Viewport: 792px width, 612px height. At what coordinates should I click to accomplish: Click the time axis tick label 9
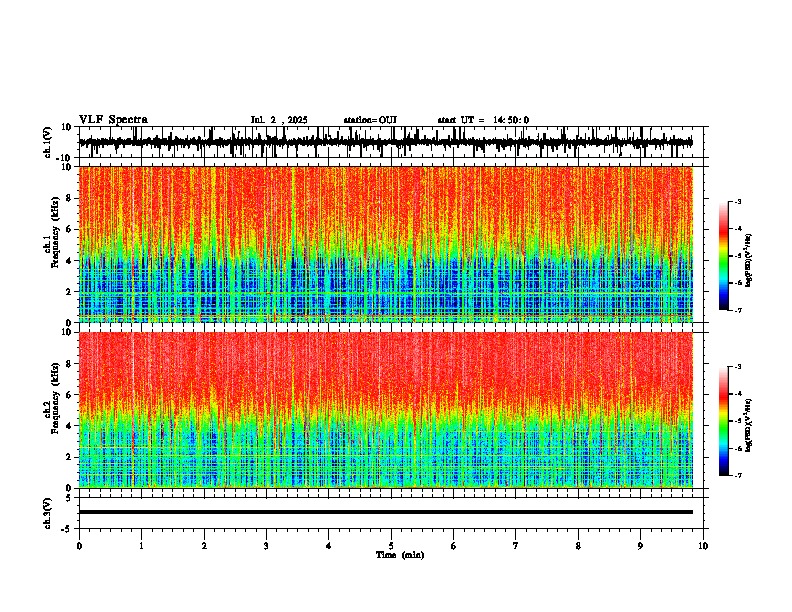click(640, 546)
